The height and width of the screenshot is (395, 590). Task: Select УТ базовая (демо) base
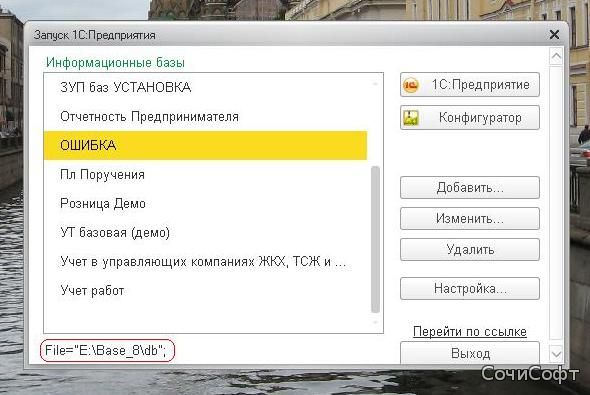click(x=205, y=232)
